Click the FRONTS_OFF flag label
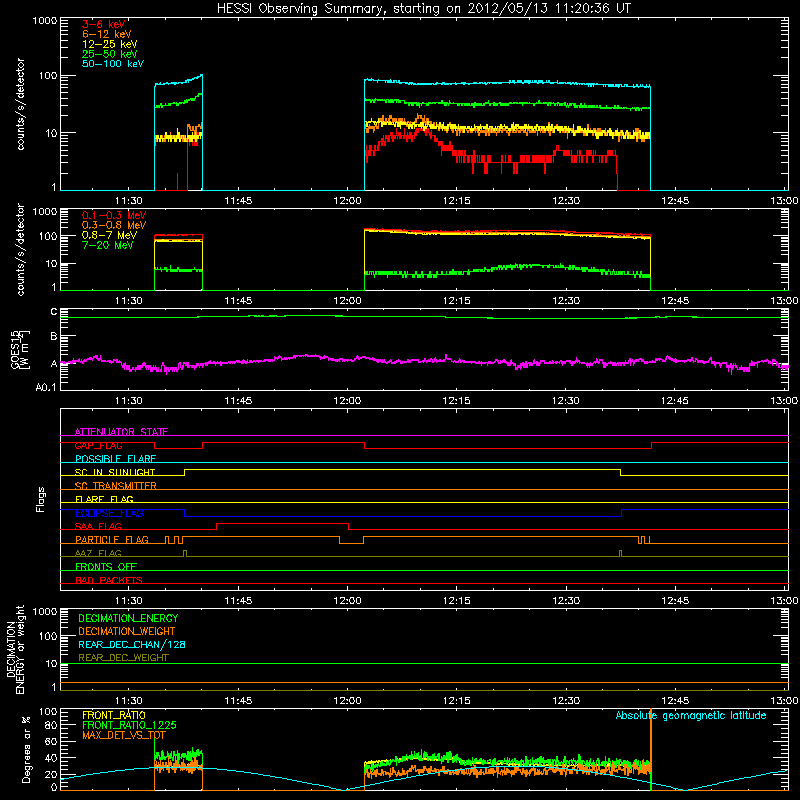Screen dimensions: 800x800 coord(106,566)
